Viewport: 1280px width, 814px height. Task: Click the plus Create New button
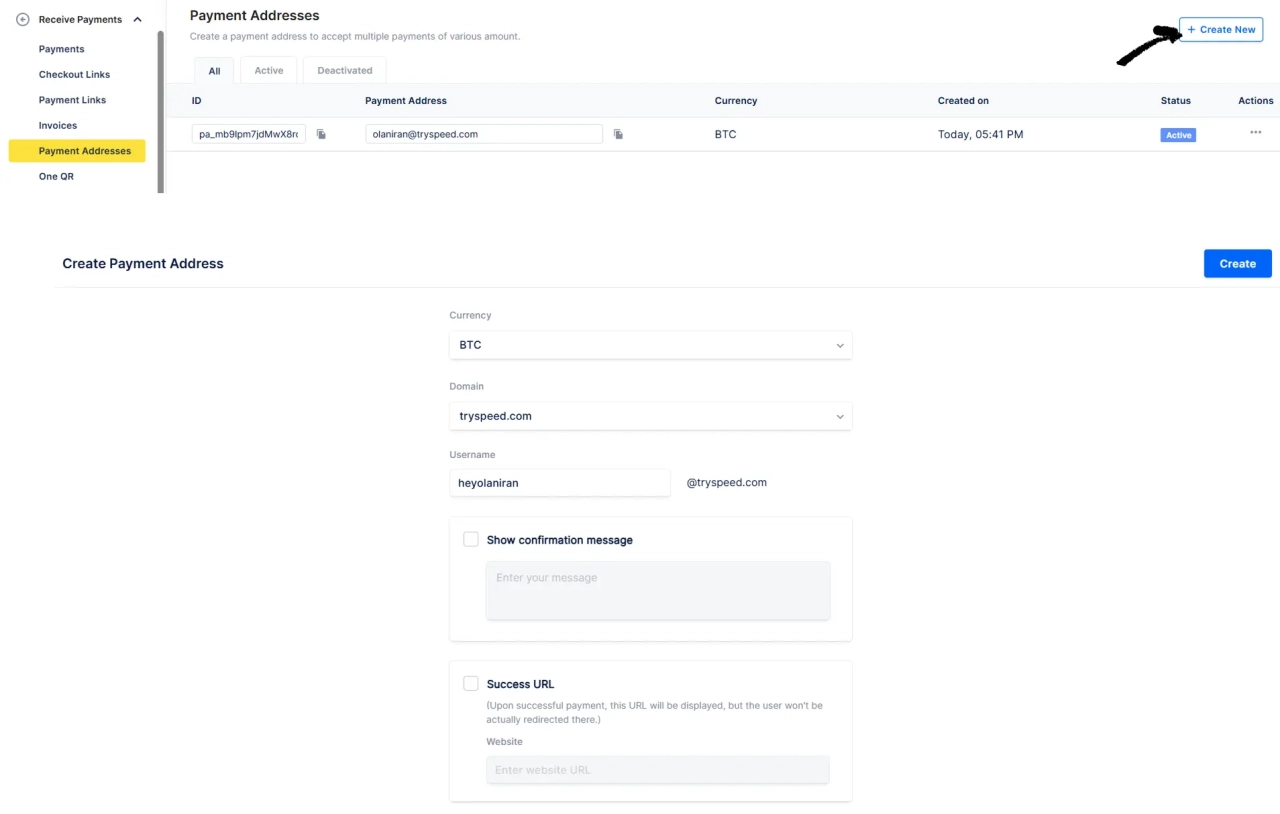click(1221, 30)
